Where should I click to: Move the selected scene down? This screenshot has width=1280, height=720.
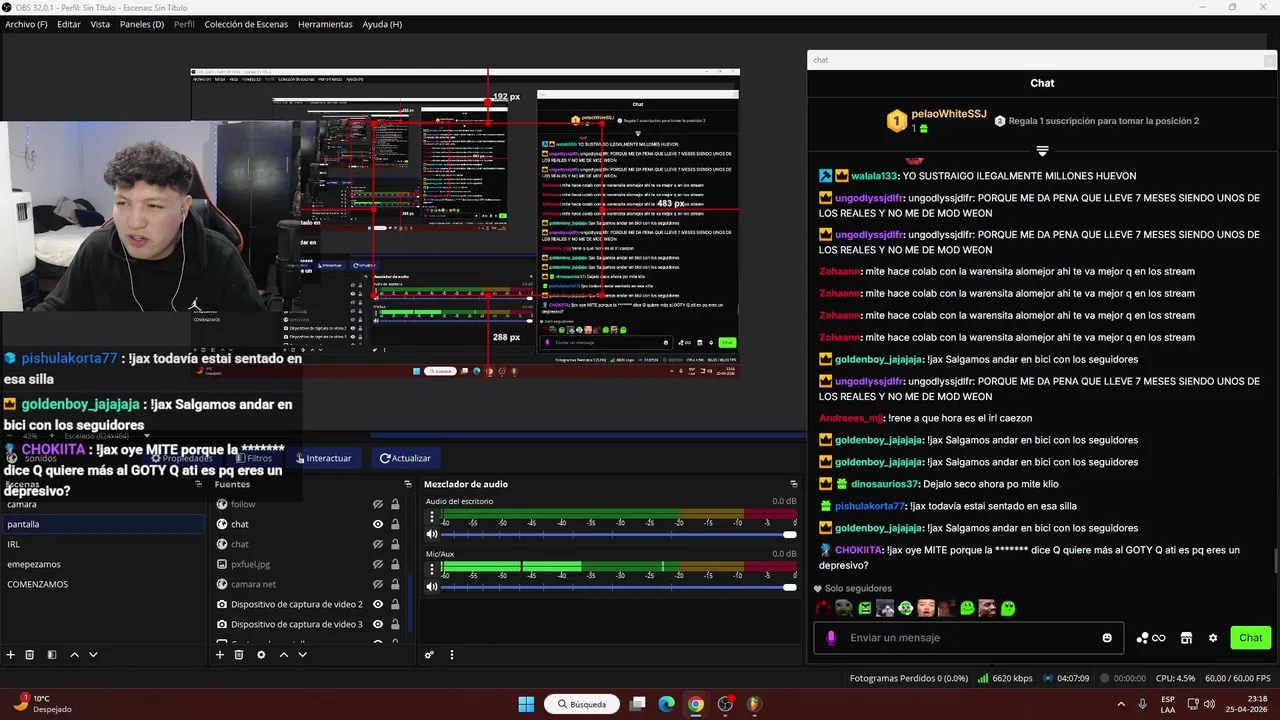[x=93, y=655]
